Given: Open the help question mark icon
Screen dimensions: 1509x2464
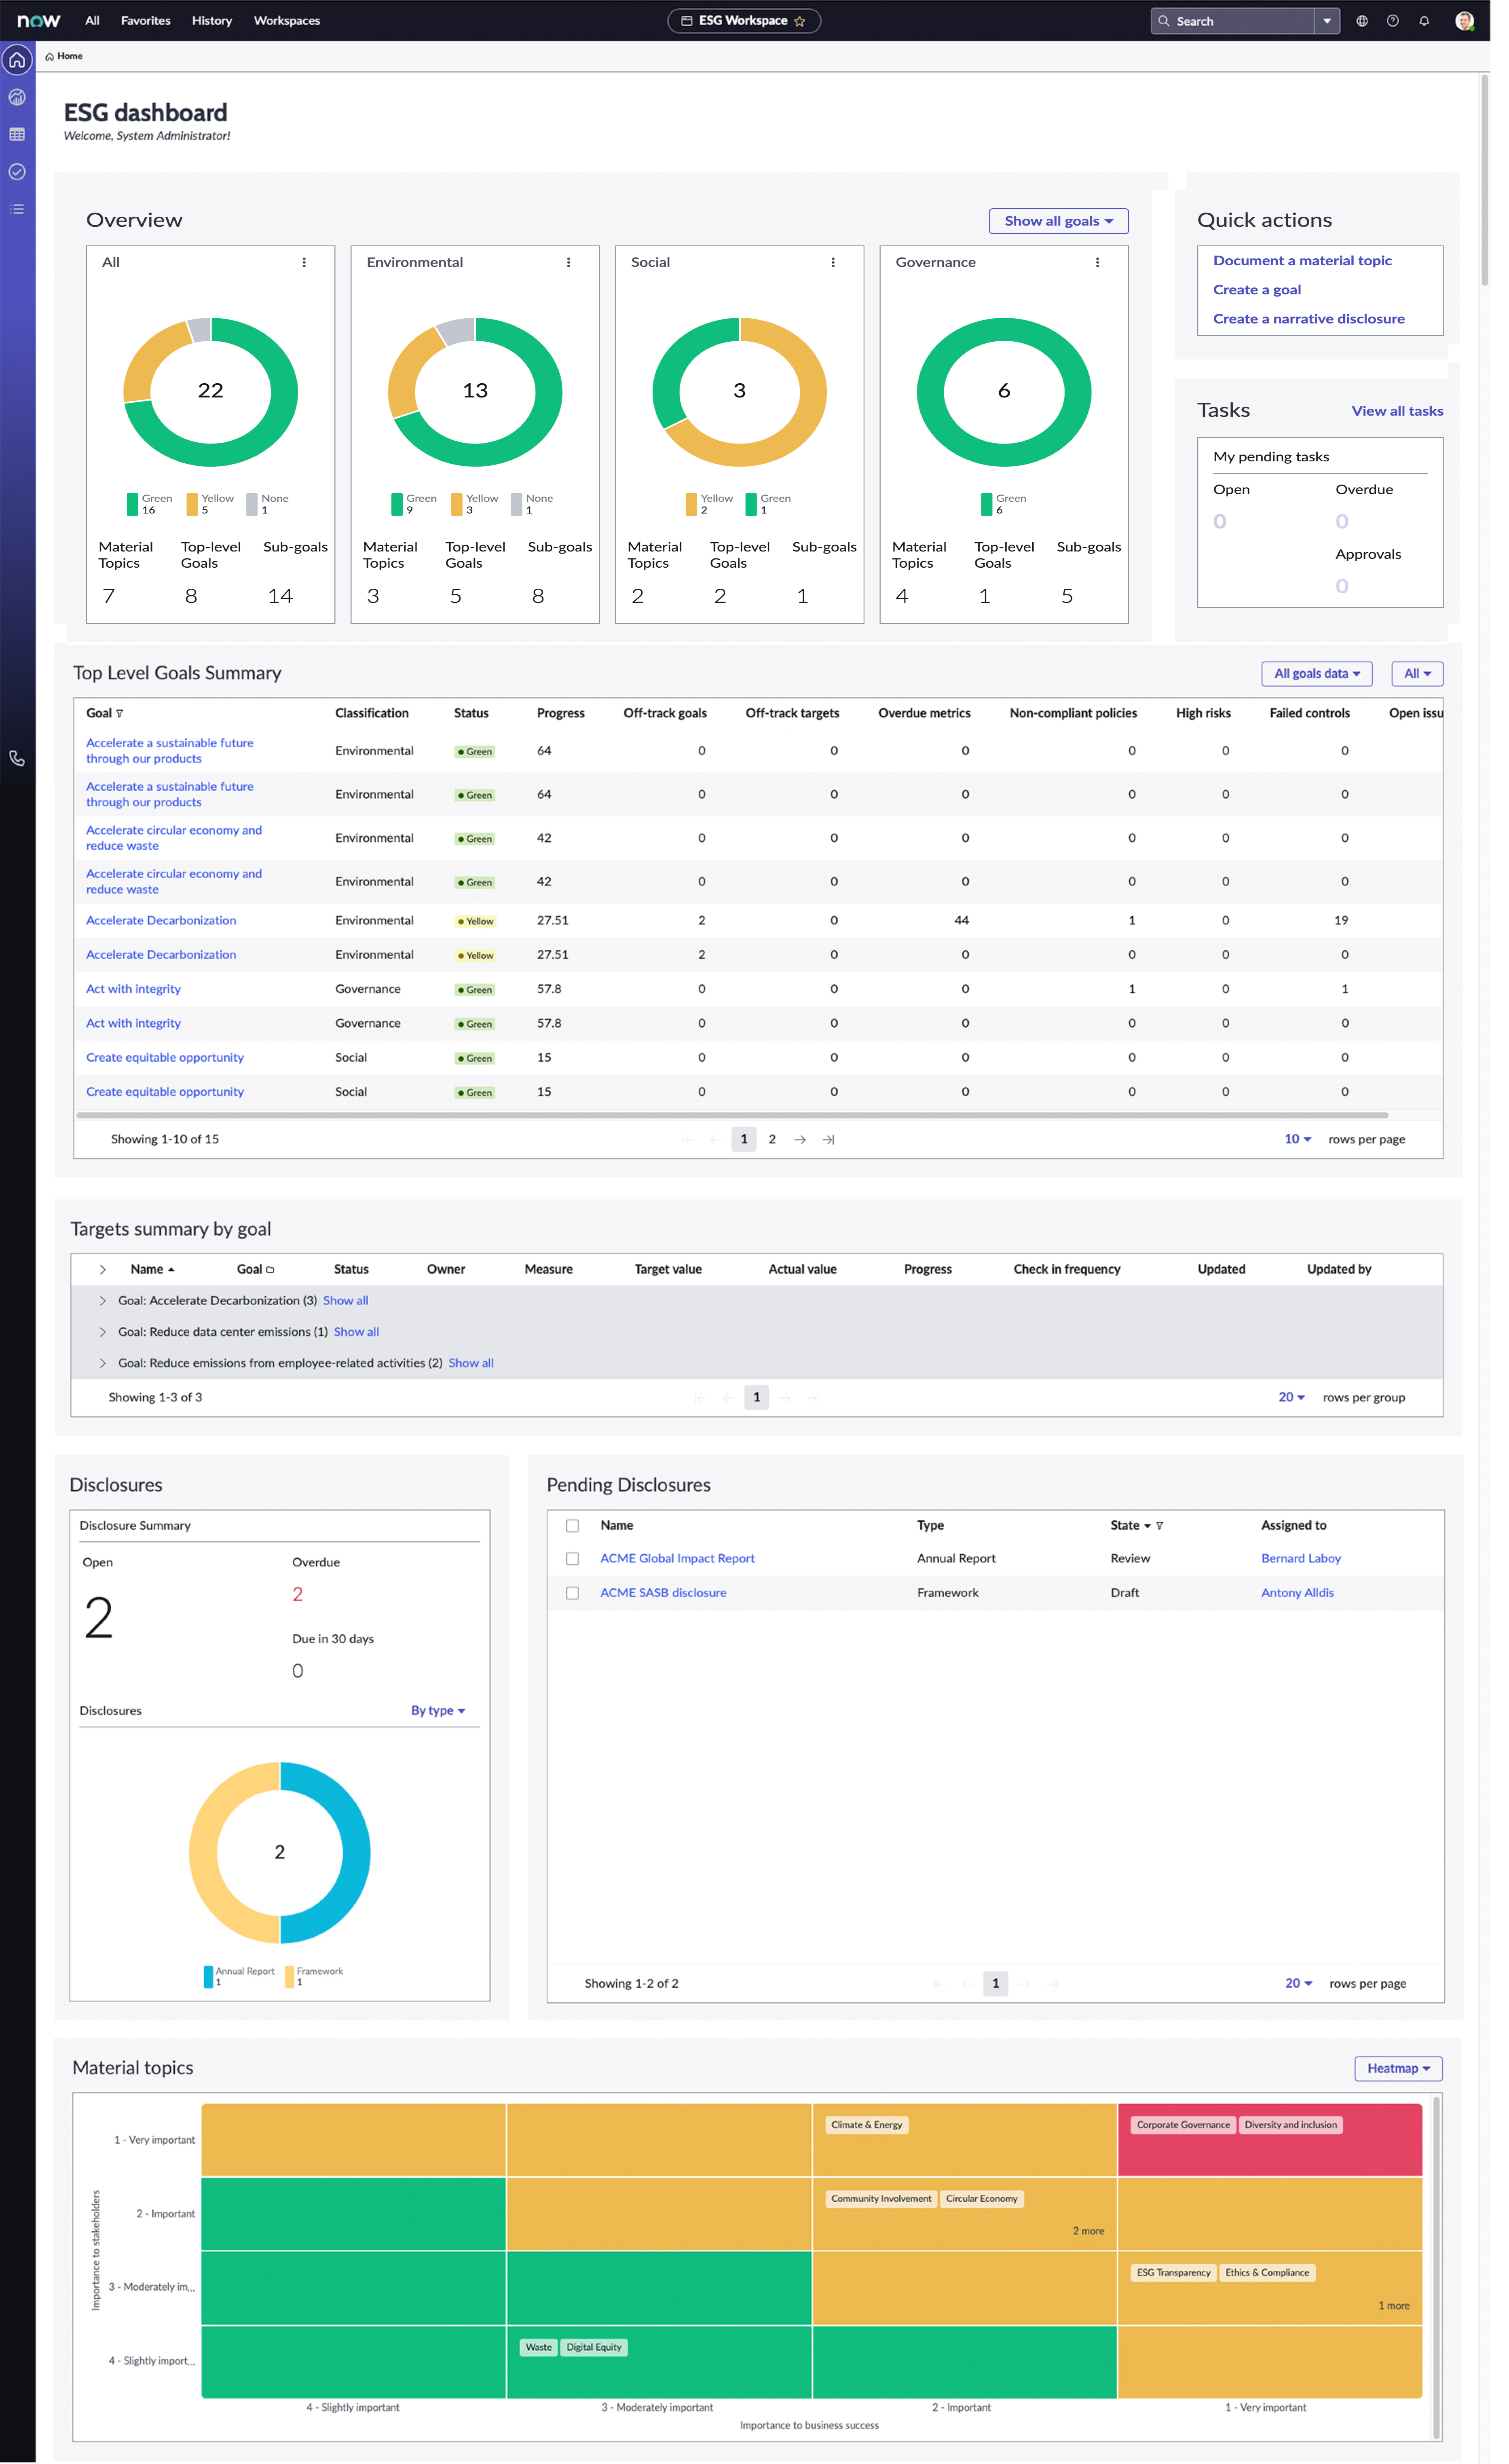Looking at the screenshot, I should pyautogui.click(x=1393, y=21).
